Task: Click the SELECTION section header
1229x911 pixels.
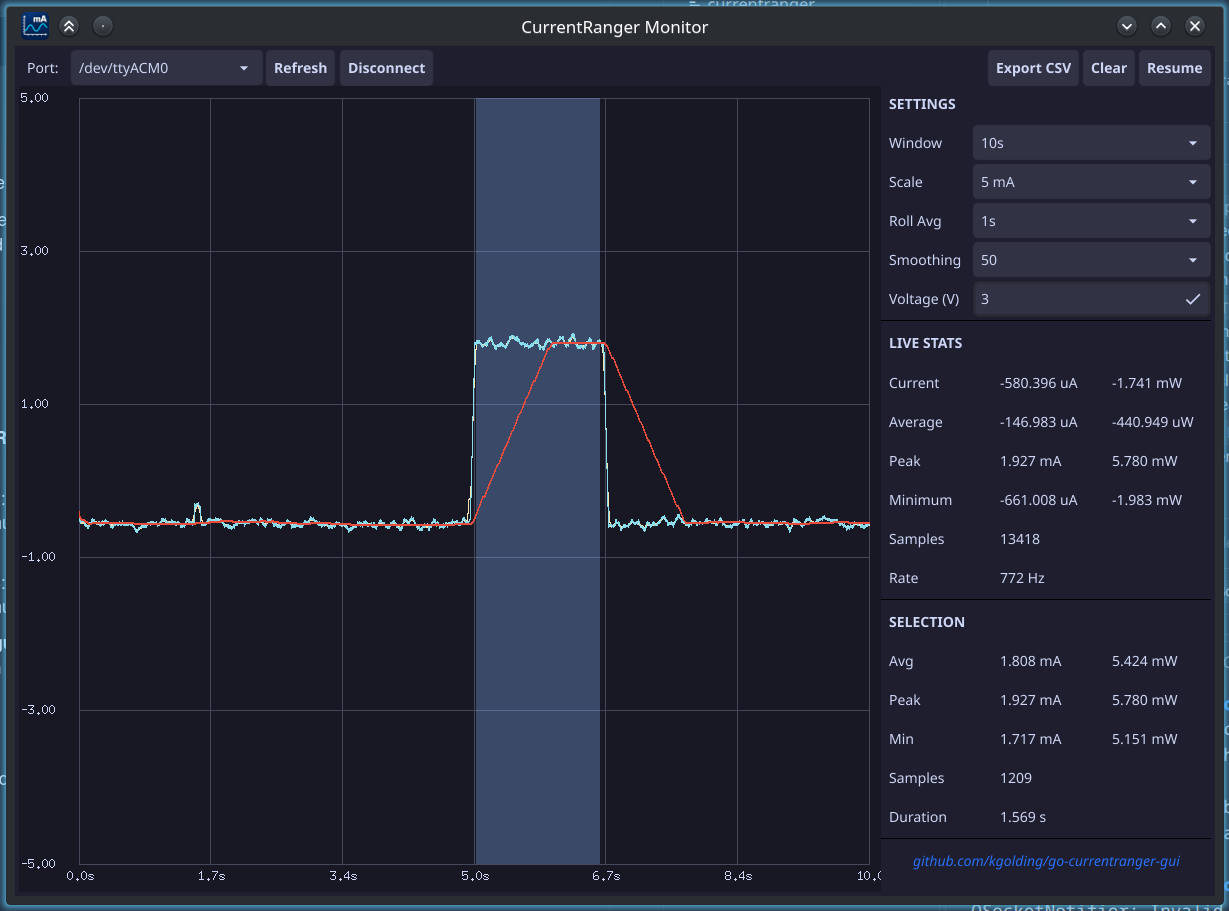Action: tap(926, 622)
